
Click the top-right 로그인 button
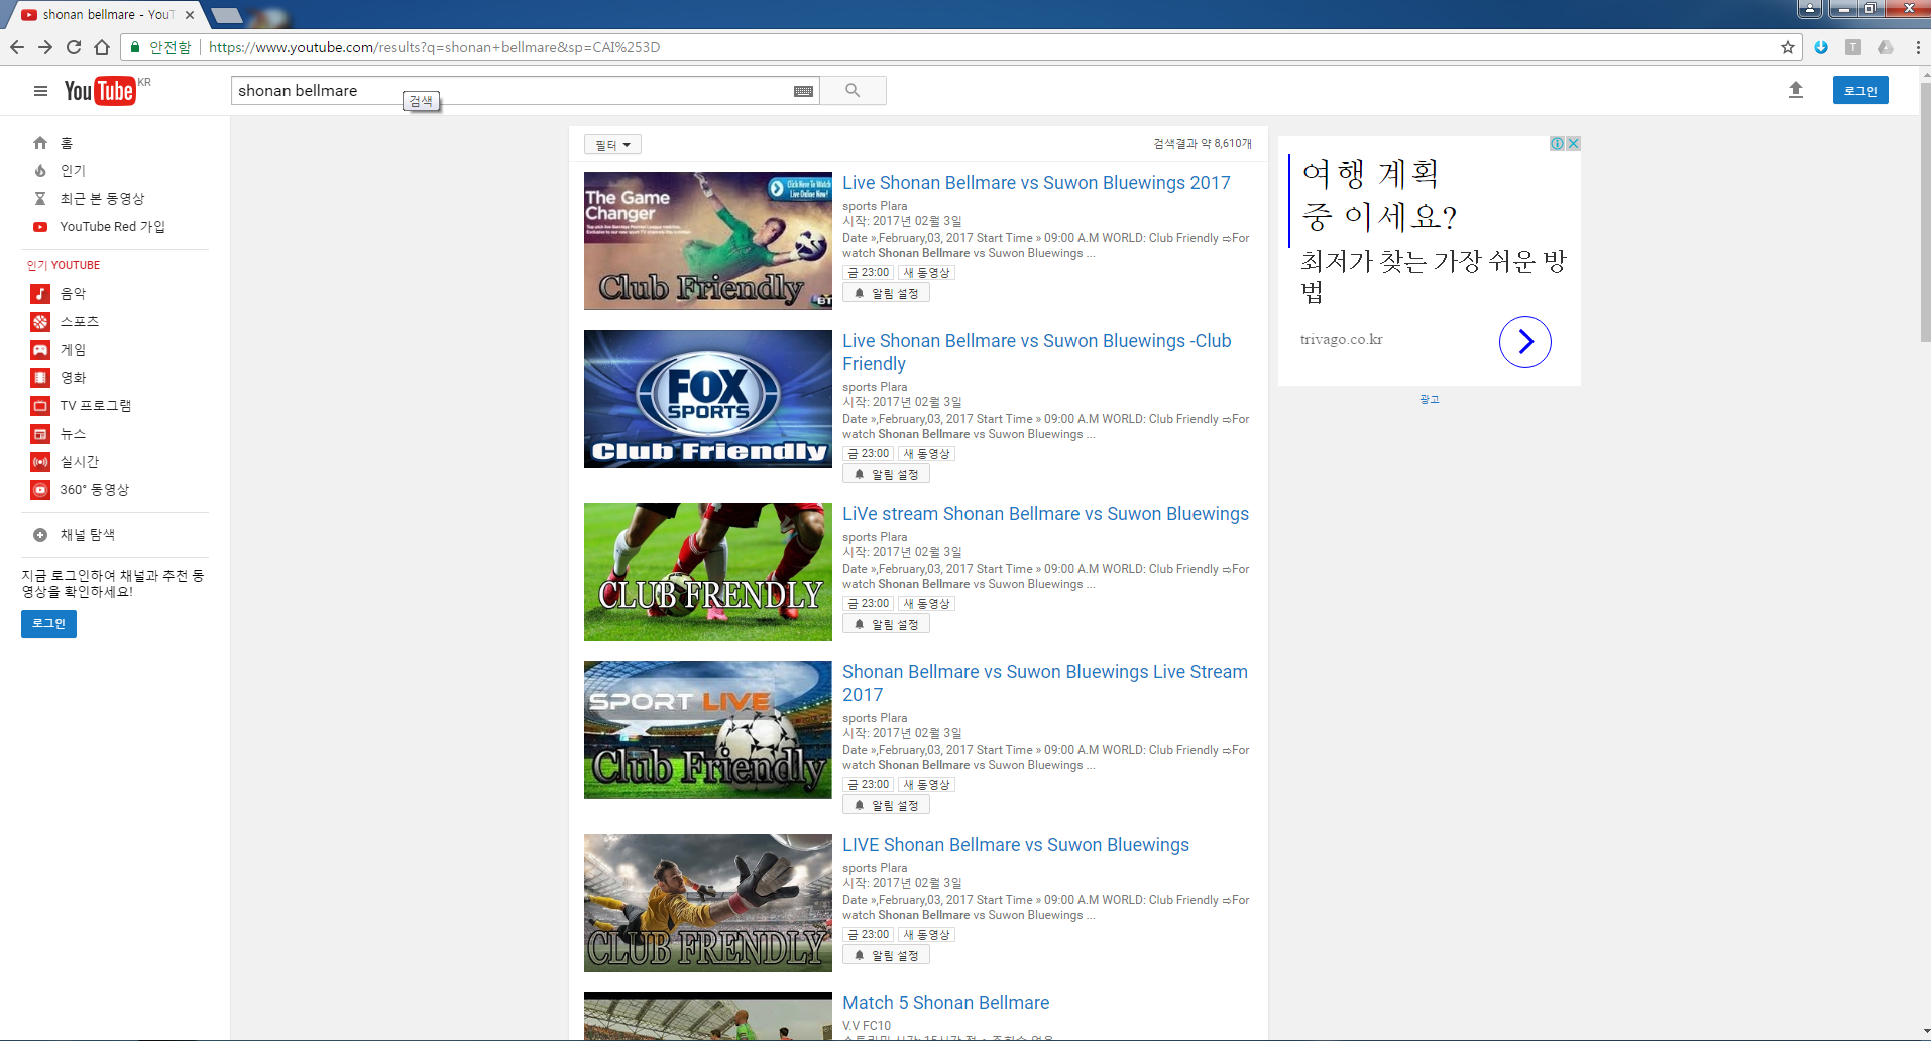click(x=1861, y=90)
